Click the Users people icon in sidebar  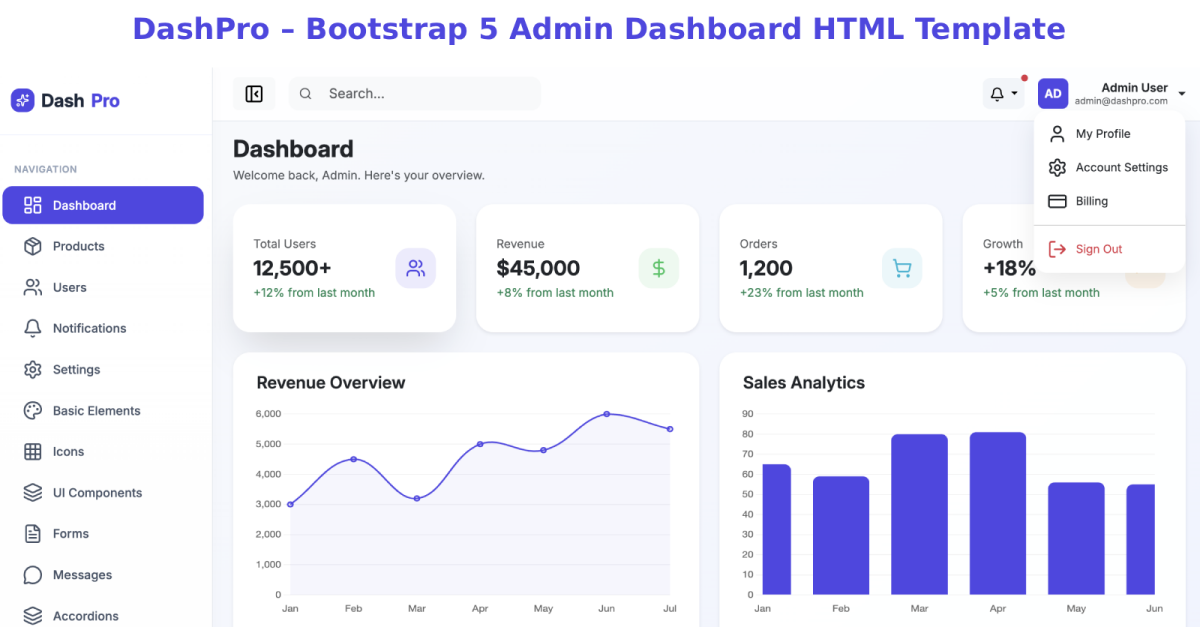point(33,287)
